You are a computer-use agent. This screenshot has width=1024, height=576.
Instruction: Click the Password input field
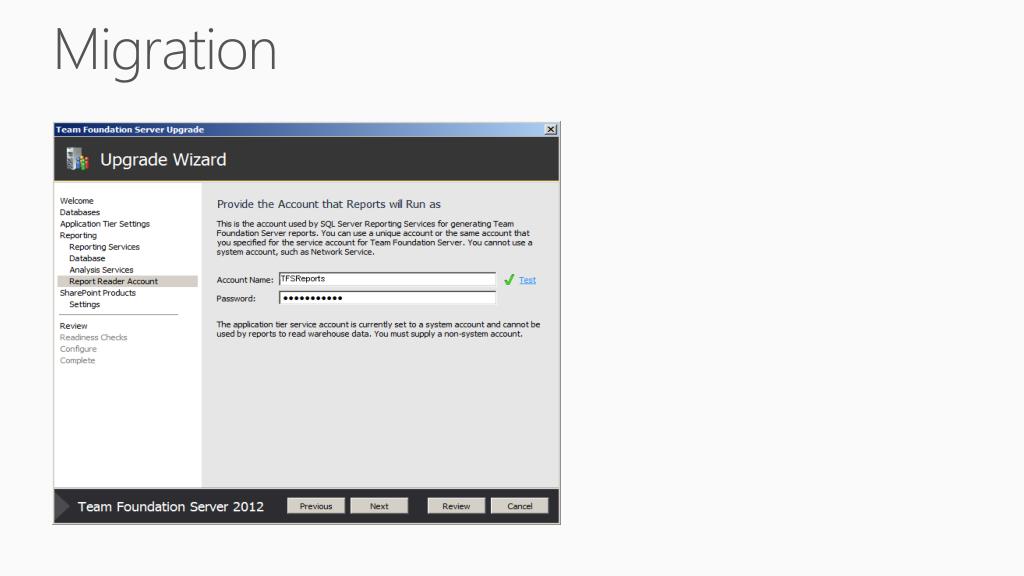(x=387, y=298)
